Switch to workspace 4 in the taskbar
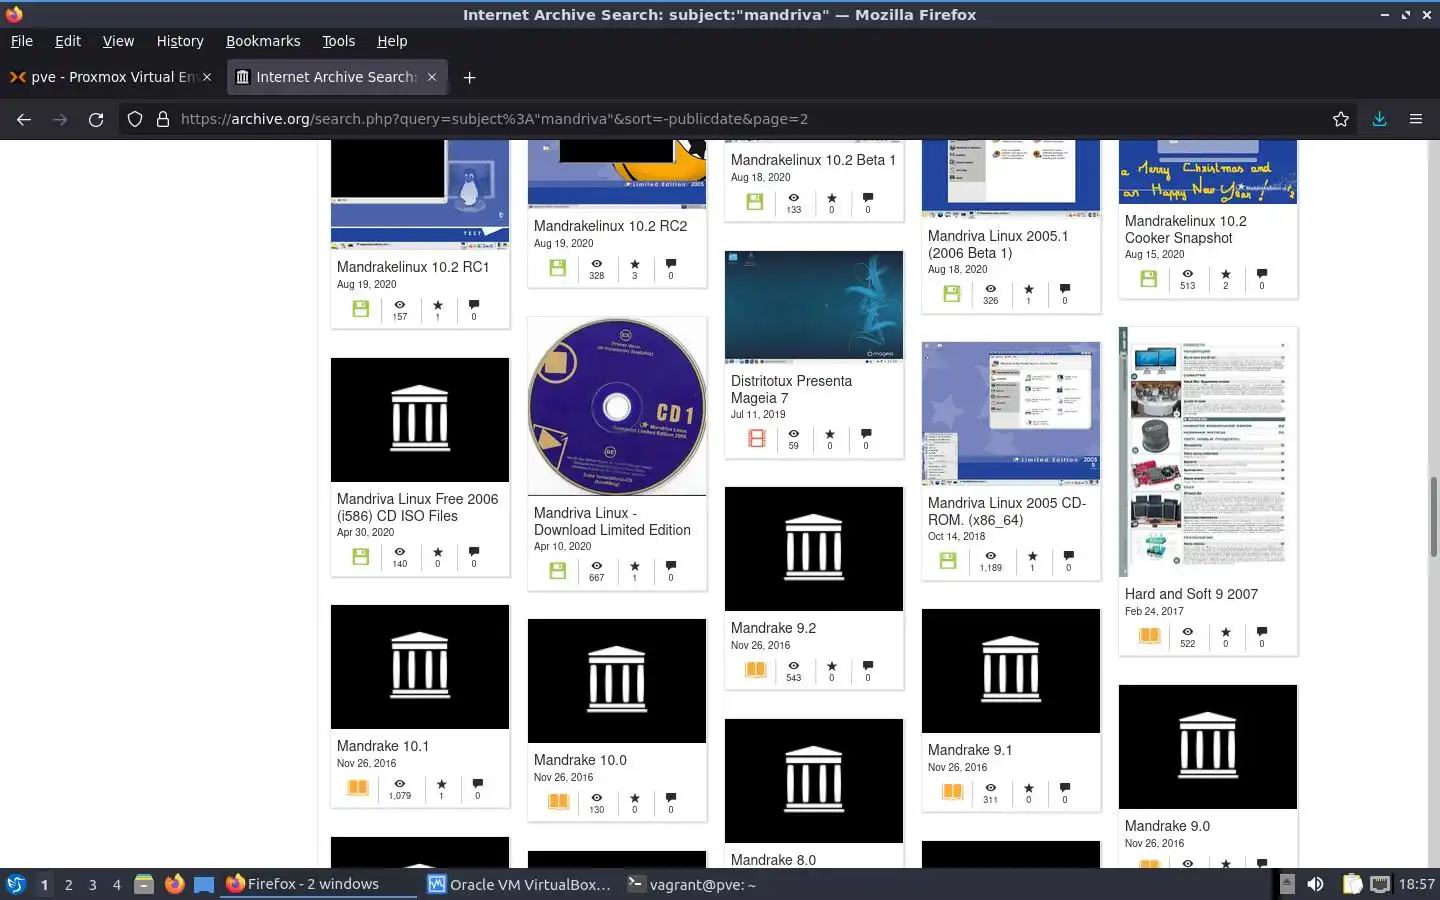The width and height of the screenshot is (1440, 900). 117,884
